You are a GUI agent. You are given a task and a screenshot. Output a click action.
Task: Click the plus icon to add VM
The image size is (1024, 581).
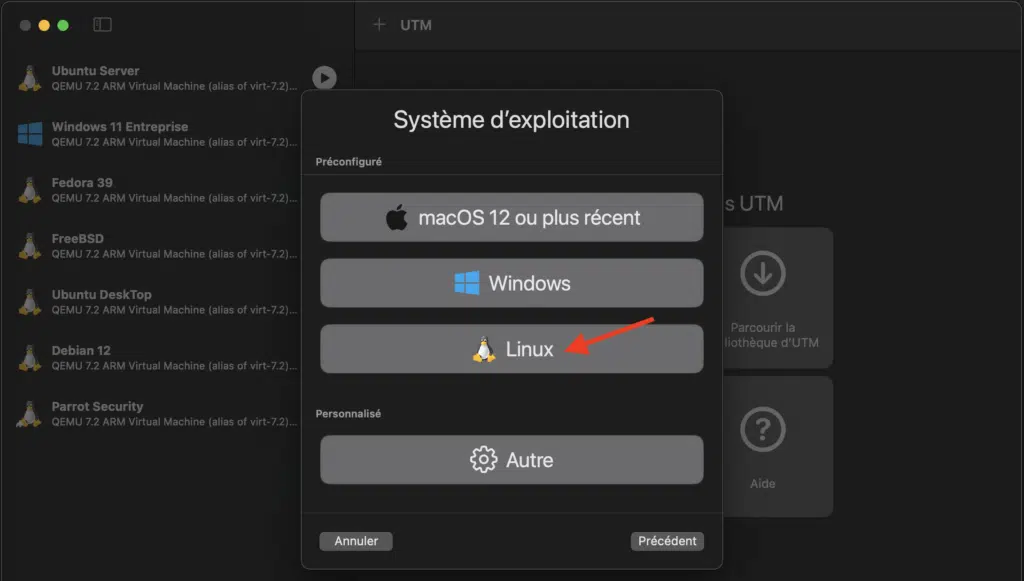click(x=379, y=25)
